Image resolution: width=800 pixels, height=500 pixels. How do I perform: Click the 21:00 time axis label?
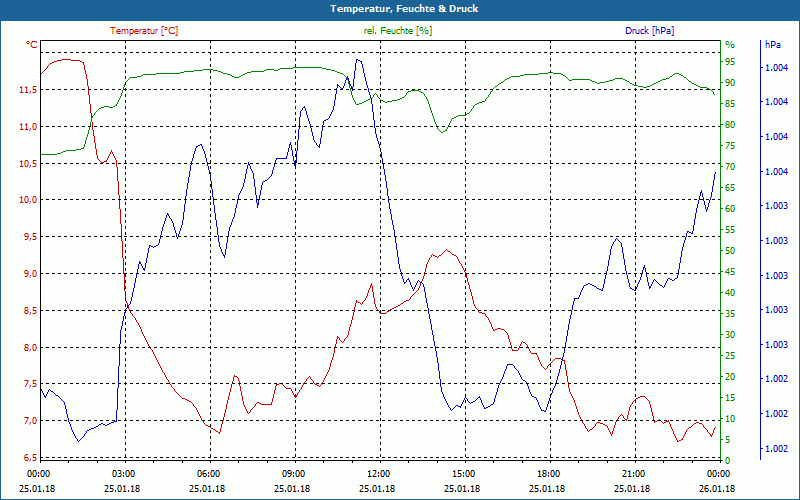click(x=633, y=473)
